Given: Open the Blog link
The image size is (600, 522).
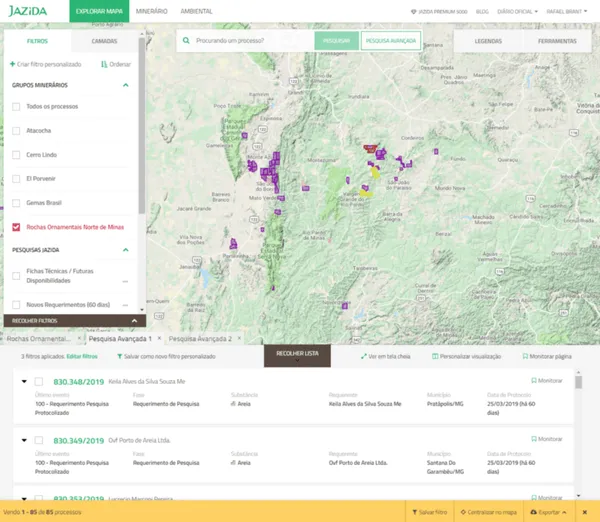Looking at the screenshot, I should click(x=482, y=11).
